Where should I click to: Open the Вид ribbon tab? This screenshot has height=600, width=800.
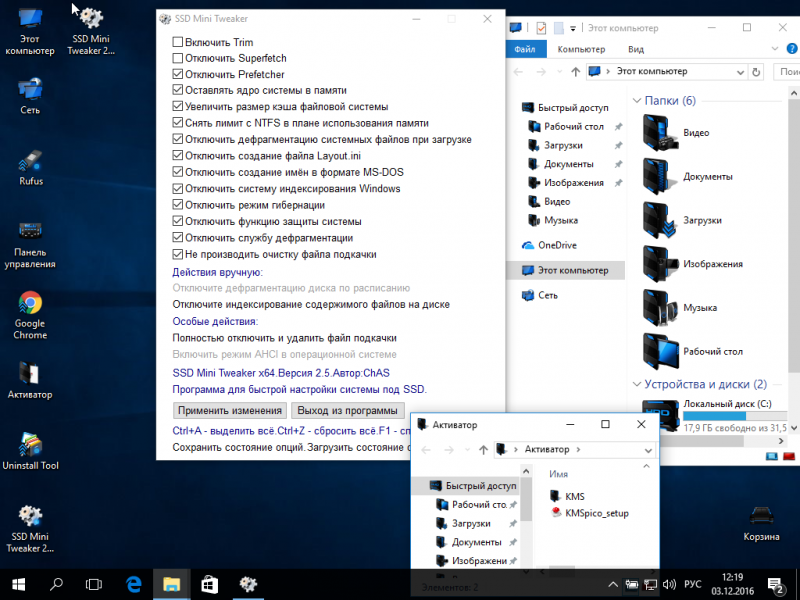pyautogui.click(x=636, y=49)
